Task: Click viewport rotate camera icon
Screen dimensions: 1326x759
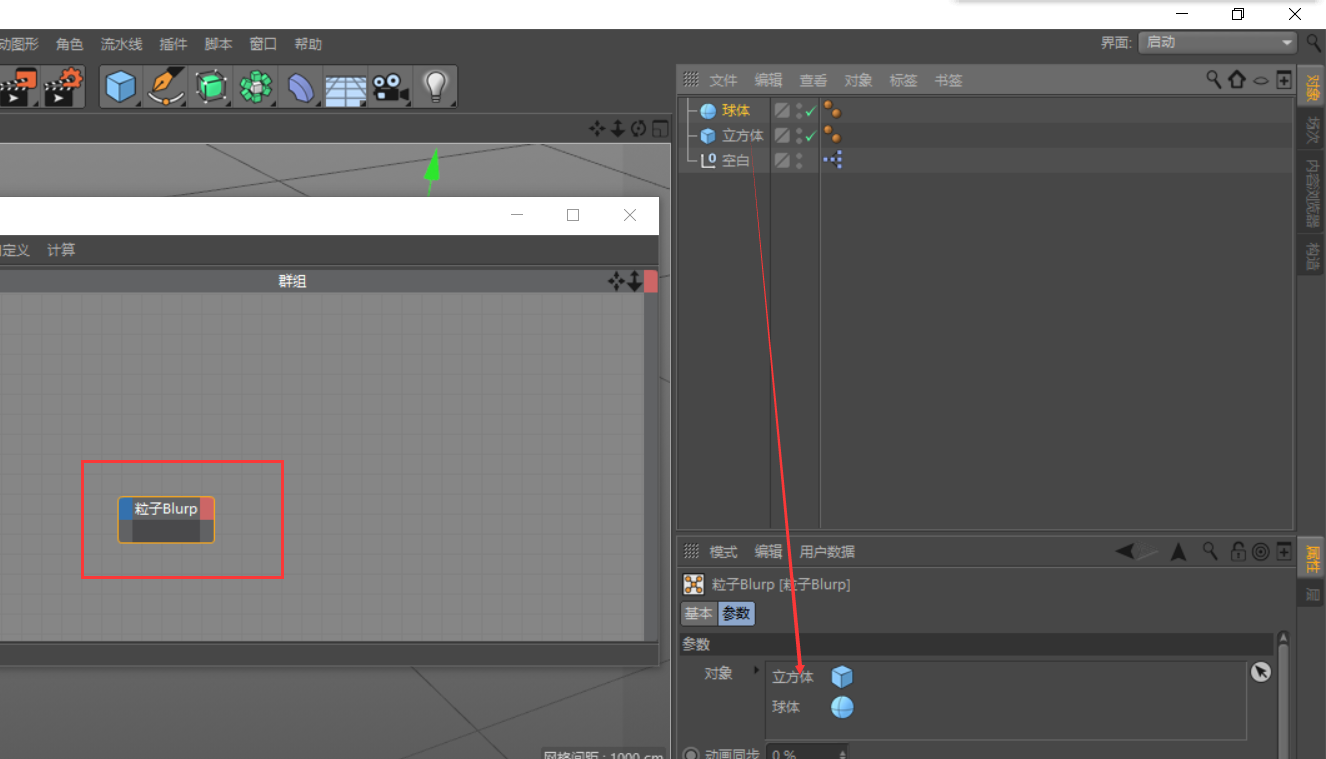Action: [639, 128]
